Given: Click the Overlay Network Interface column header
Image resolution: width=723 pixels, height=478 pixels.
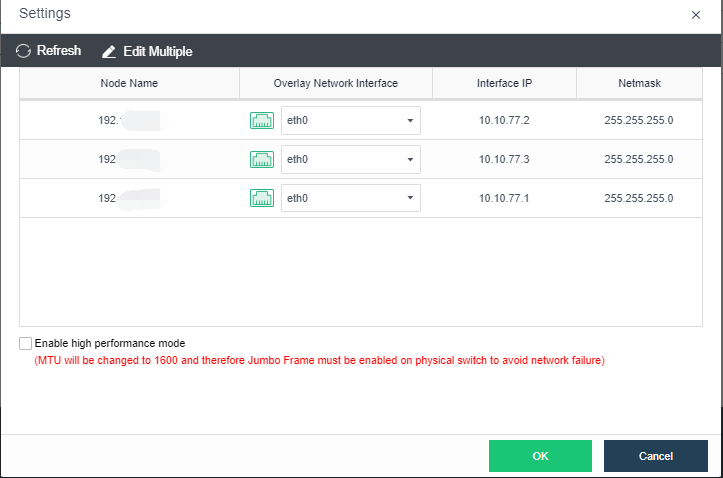Looking at the screenshot, I should coord(335,83).
